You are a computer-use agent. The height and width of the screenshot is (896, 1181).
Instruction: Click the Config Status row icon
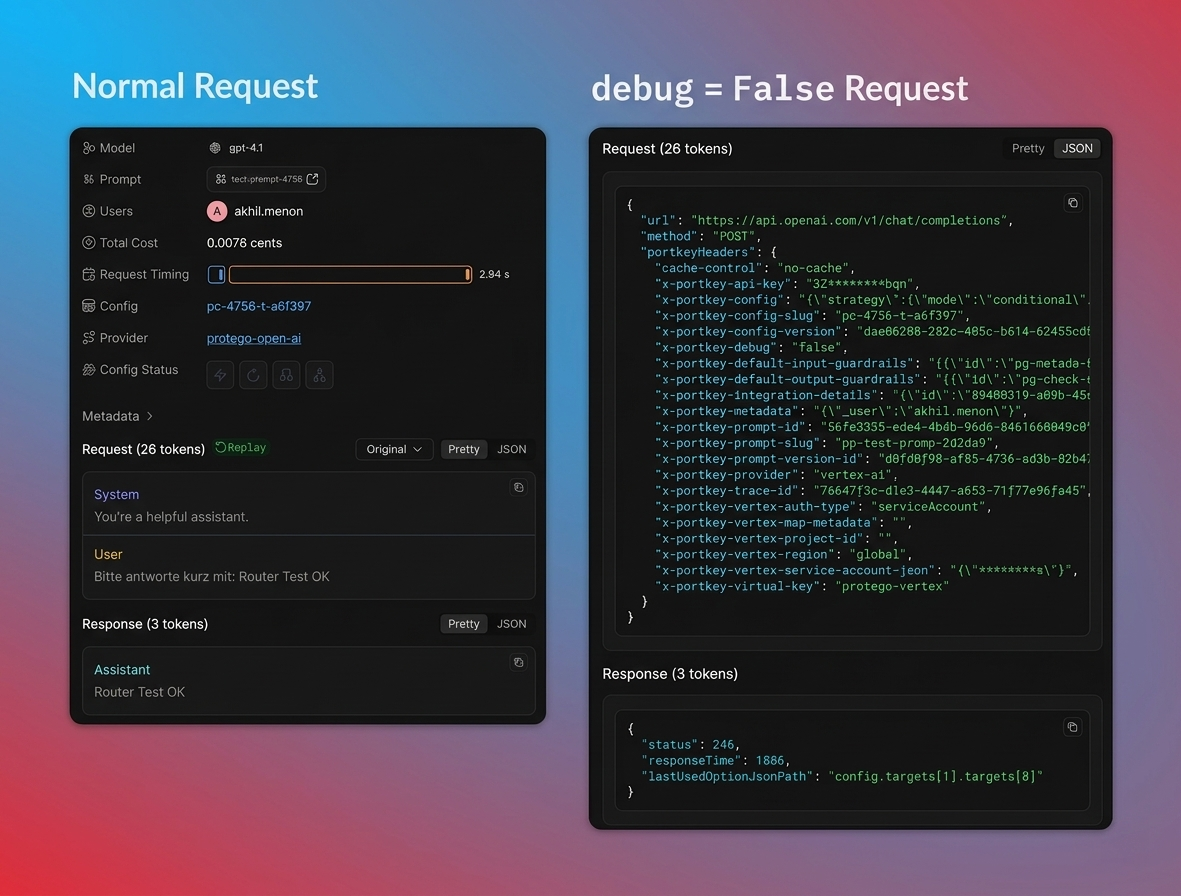click(x=89, y=370)
